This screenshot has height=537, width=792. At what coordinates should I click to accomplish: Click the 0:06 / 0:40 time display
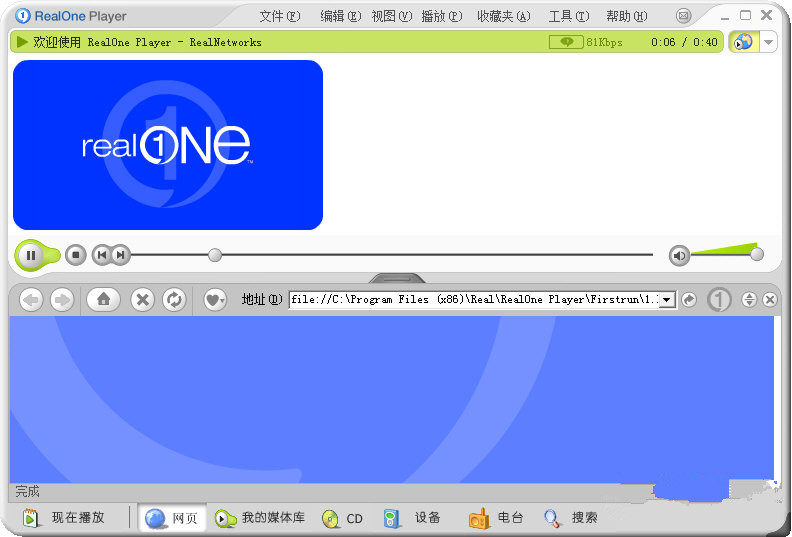click(x=684, y=42)
